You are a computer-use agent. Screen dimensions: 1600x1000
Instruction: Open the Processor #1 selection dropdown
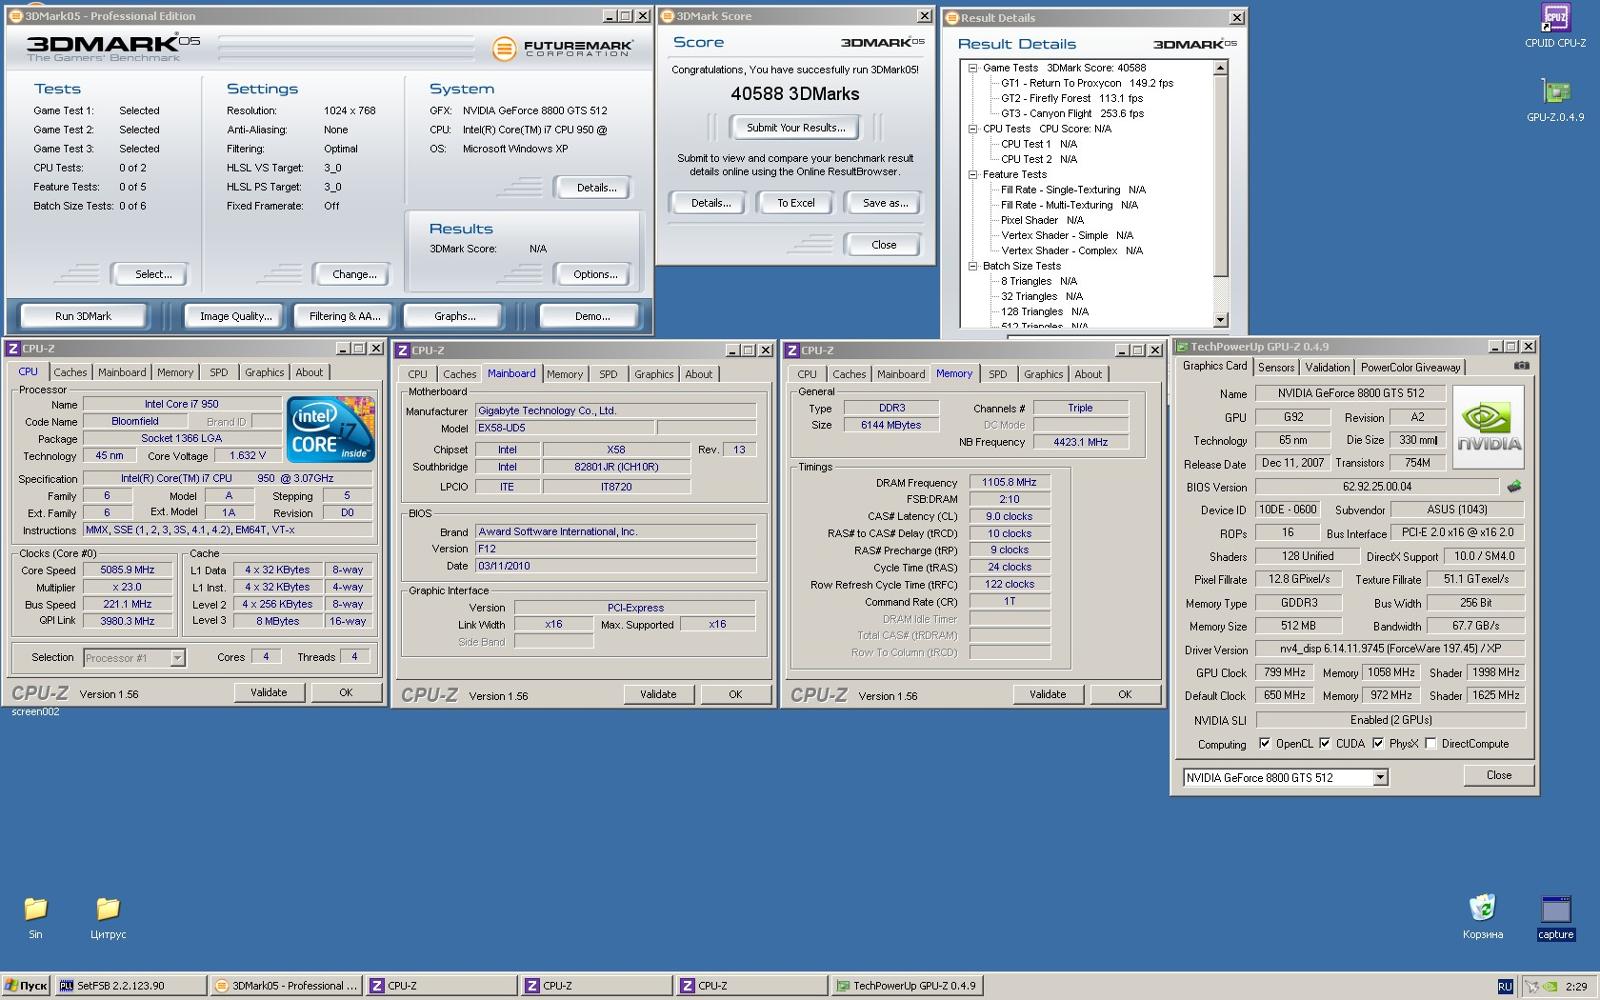point(177,658)
